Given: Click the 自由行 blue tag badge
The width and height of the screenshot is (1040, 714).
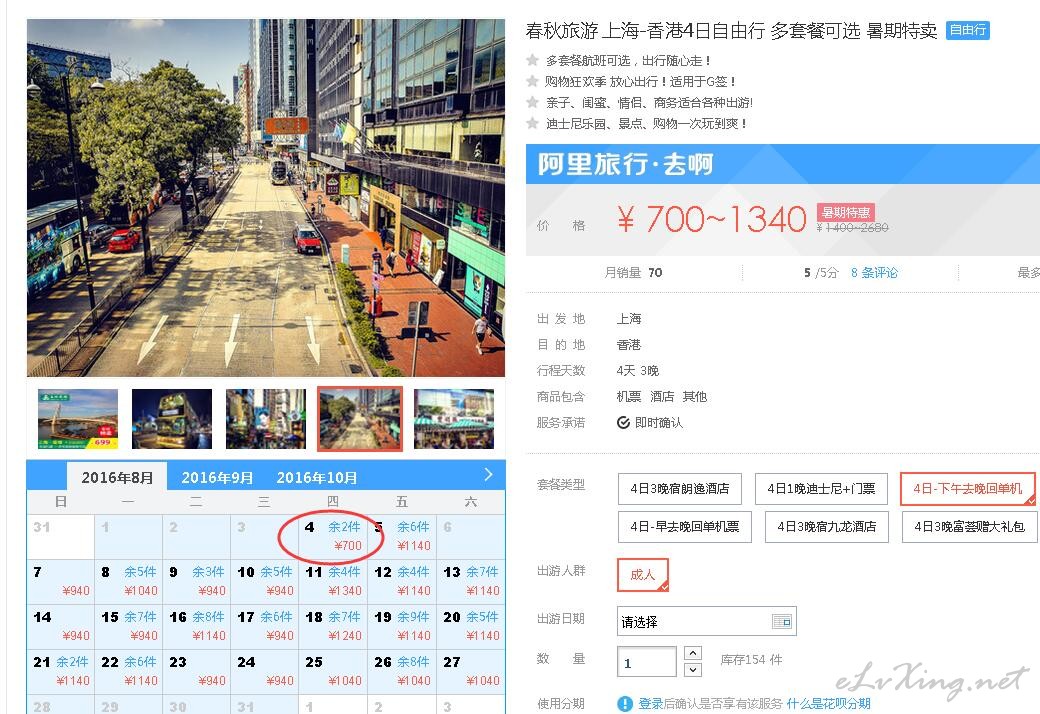Looking at the screenshot, I should click(968, 31).
